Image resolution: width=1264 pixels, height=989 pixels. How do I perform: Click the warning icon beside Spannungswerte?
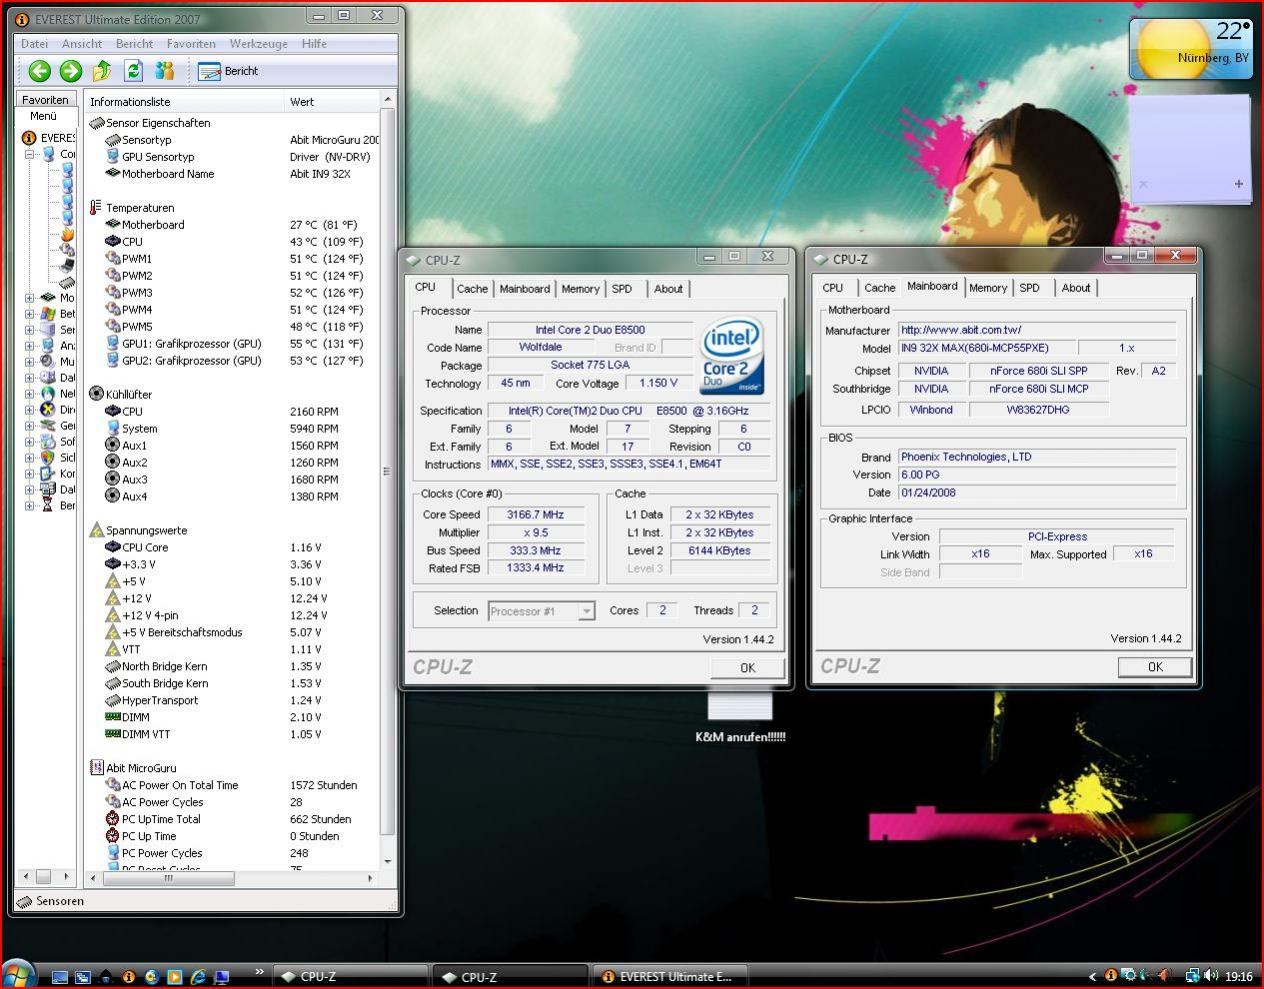[x=96, y=530]
